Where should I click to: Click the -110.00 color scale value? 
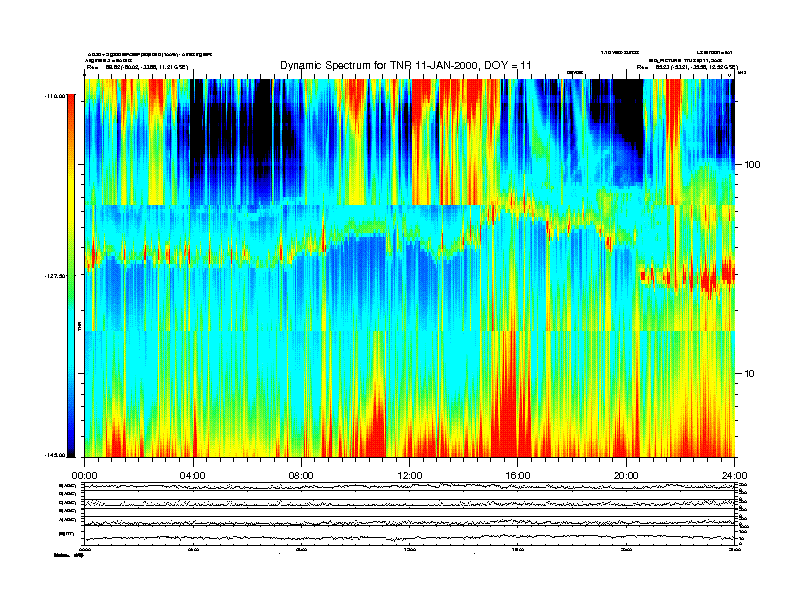pos(55,95)
